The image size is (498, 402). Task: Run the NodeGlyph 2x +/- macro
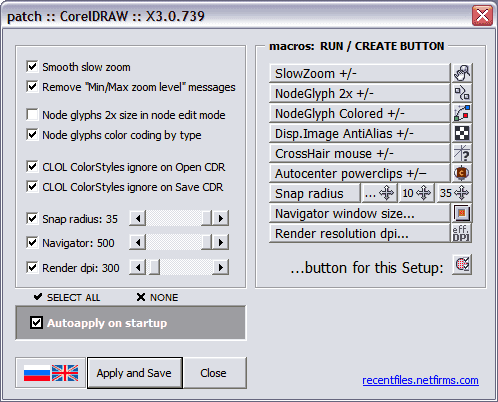point(360,93)
